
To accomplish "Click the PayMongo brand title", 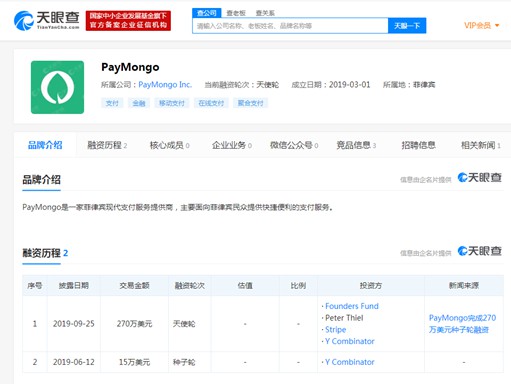I will click(130, 67).
